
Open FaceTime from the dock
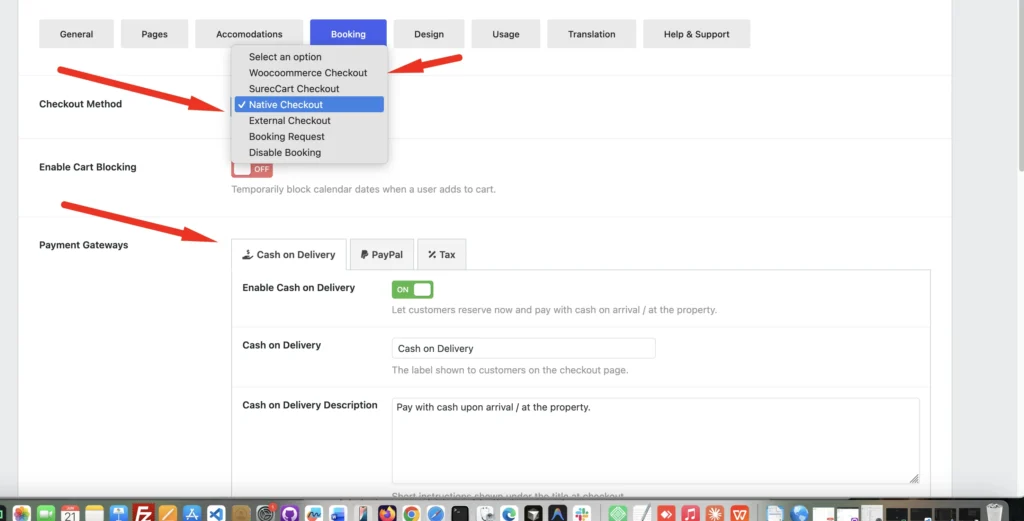46,513
